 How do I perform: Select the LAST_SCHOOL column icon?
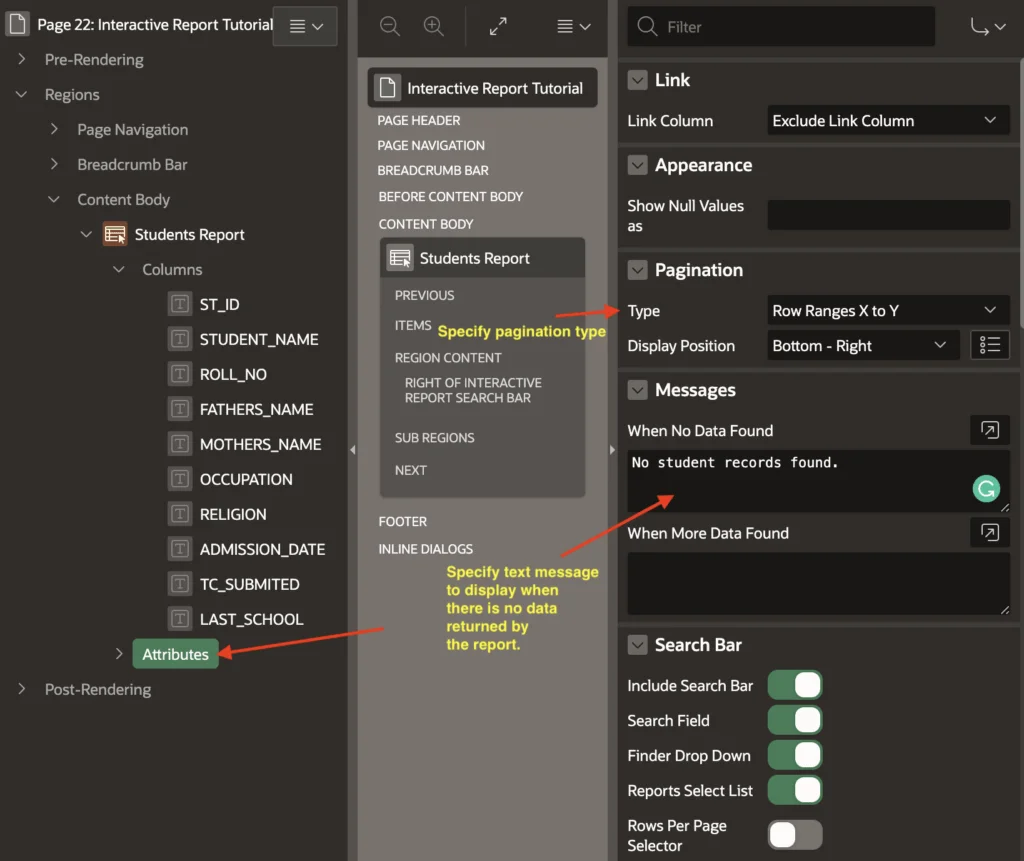pos(180,619)
